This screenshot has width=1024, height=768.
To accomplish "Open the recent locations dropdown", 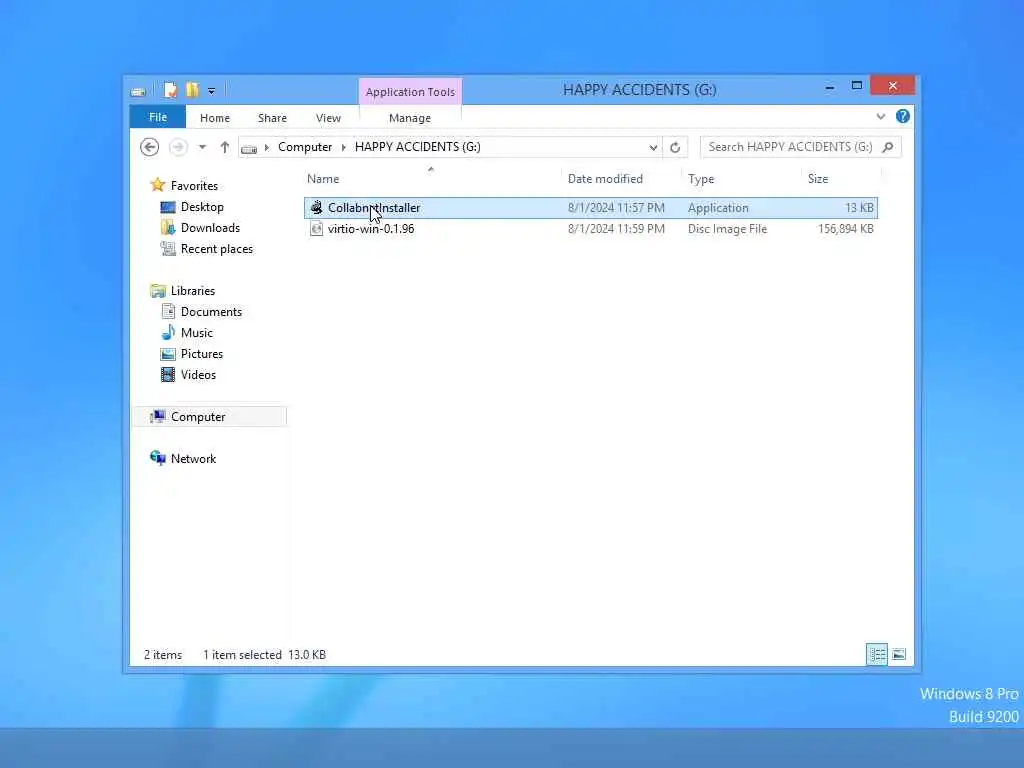I will pos(202,147).
